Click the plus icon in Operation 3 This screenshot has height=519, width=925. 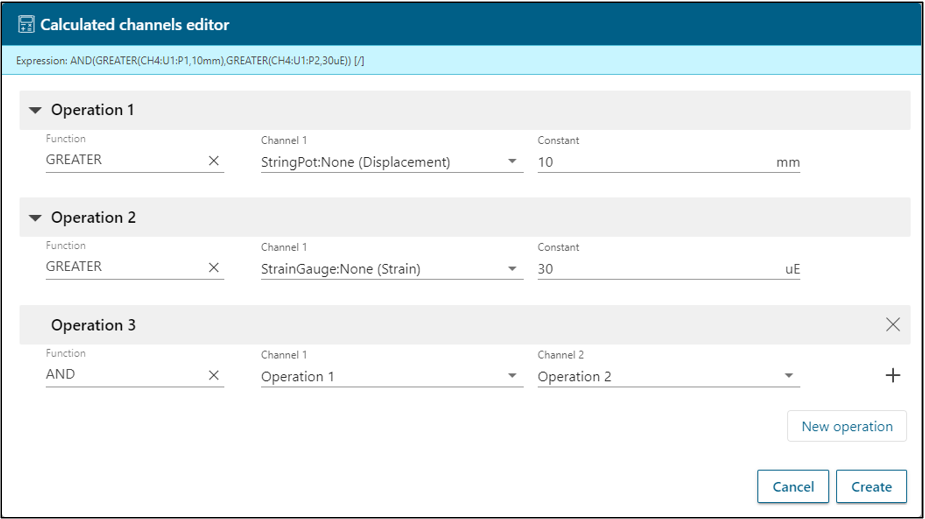(892, 375)
